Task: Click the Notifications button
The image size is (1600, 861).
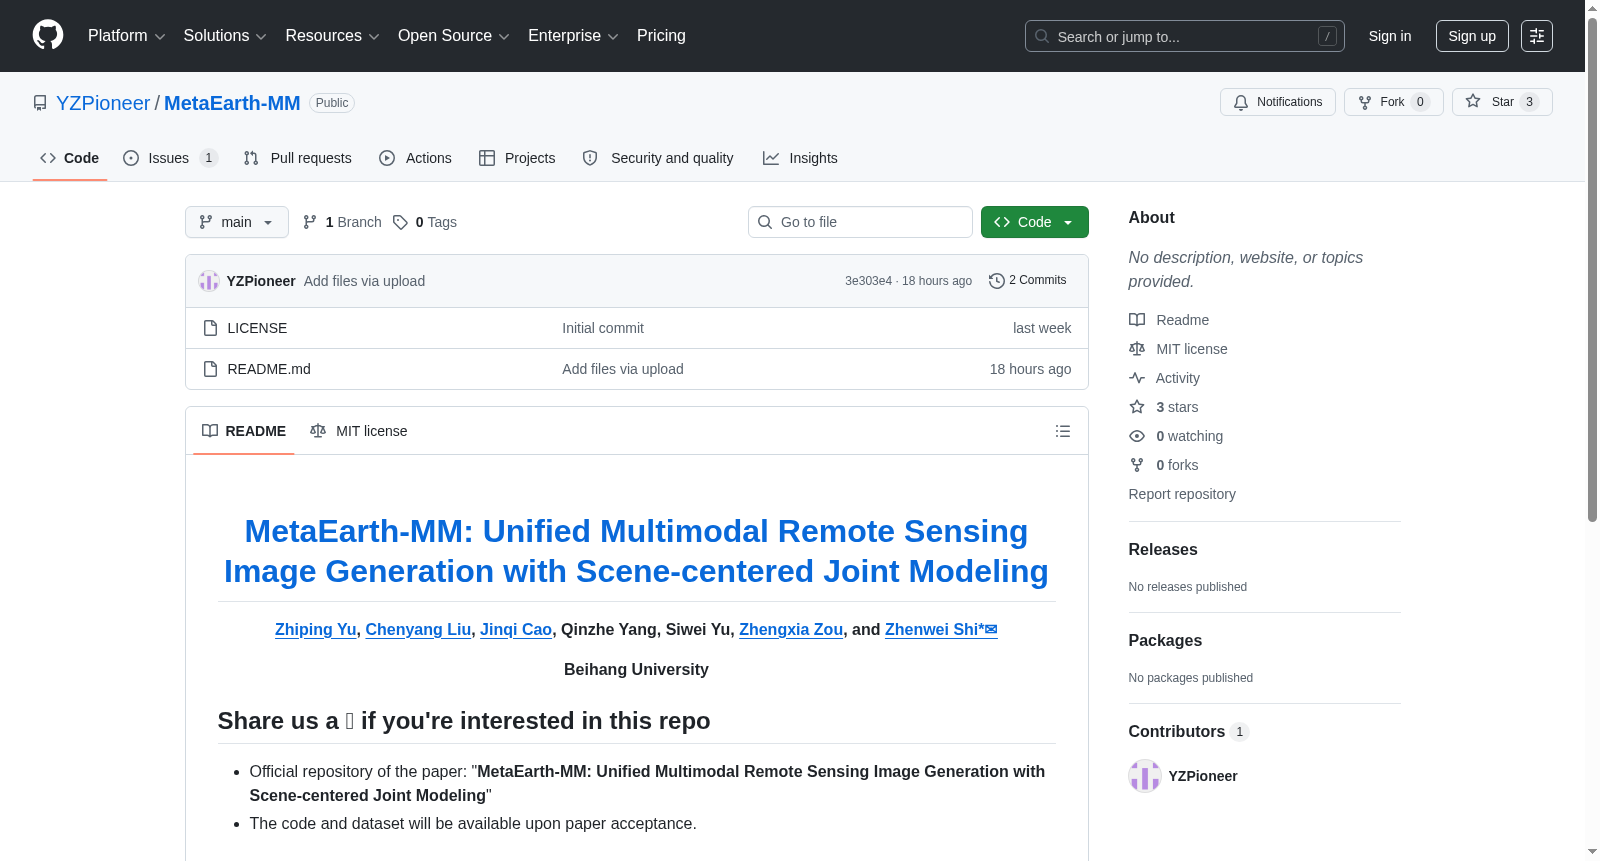Action: pos(1278,102)
